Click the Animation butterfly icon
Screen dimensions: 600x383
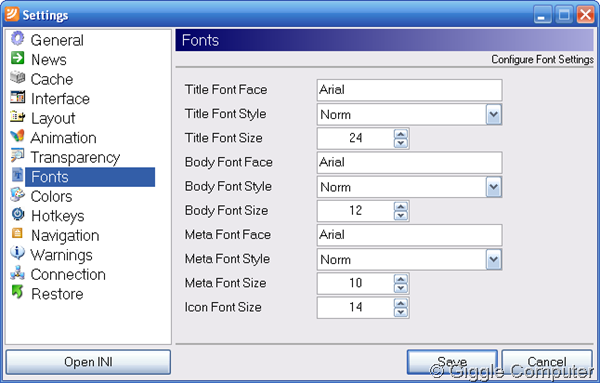(18, 136)
